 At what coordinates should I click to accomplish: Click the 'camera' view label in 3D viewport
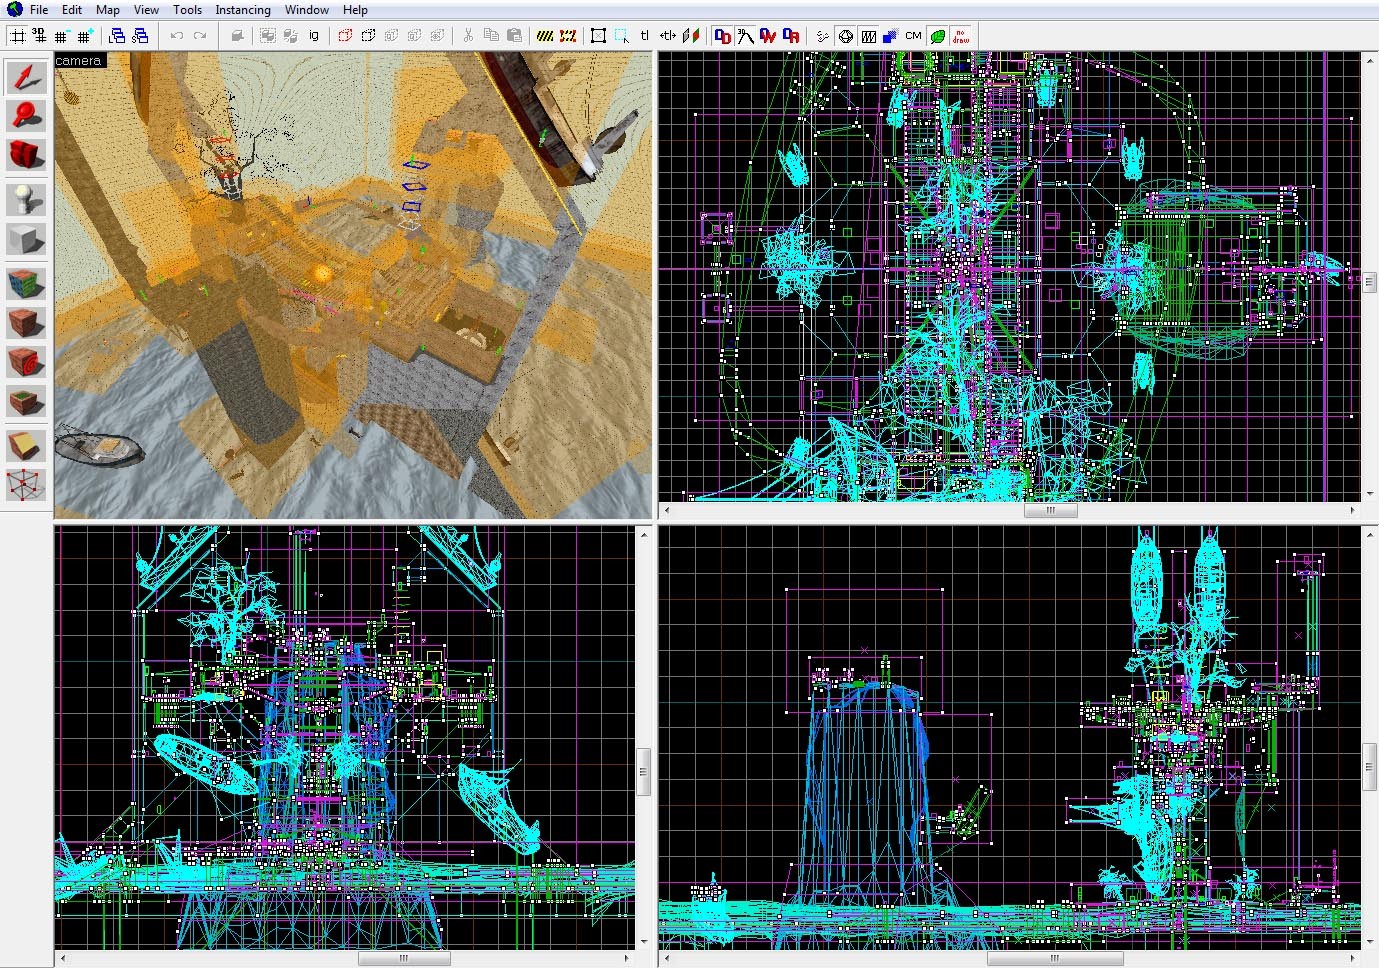point(79,61)
